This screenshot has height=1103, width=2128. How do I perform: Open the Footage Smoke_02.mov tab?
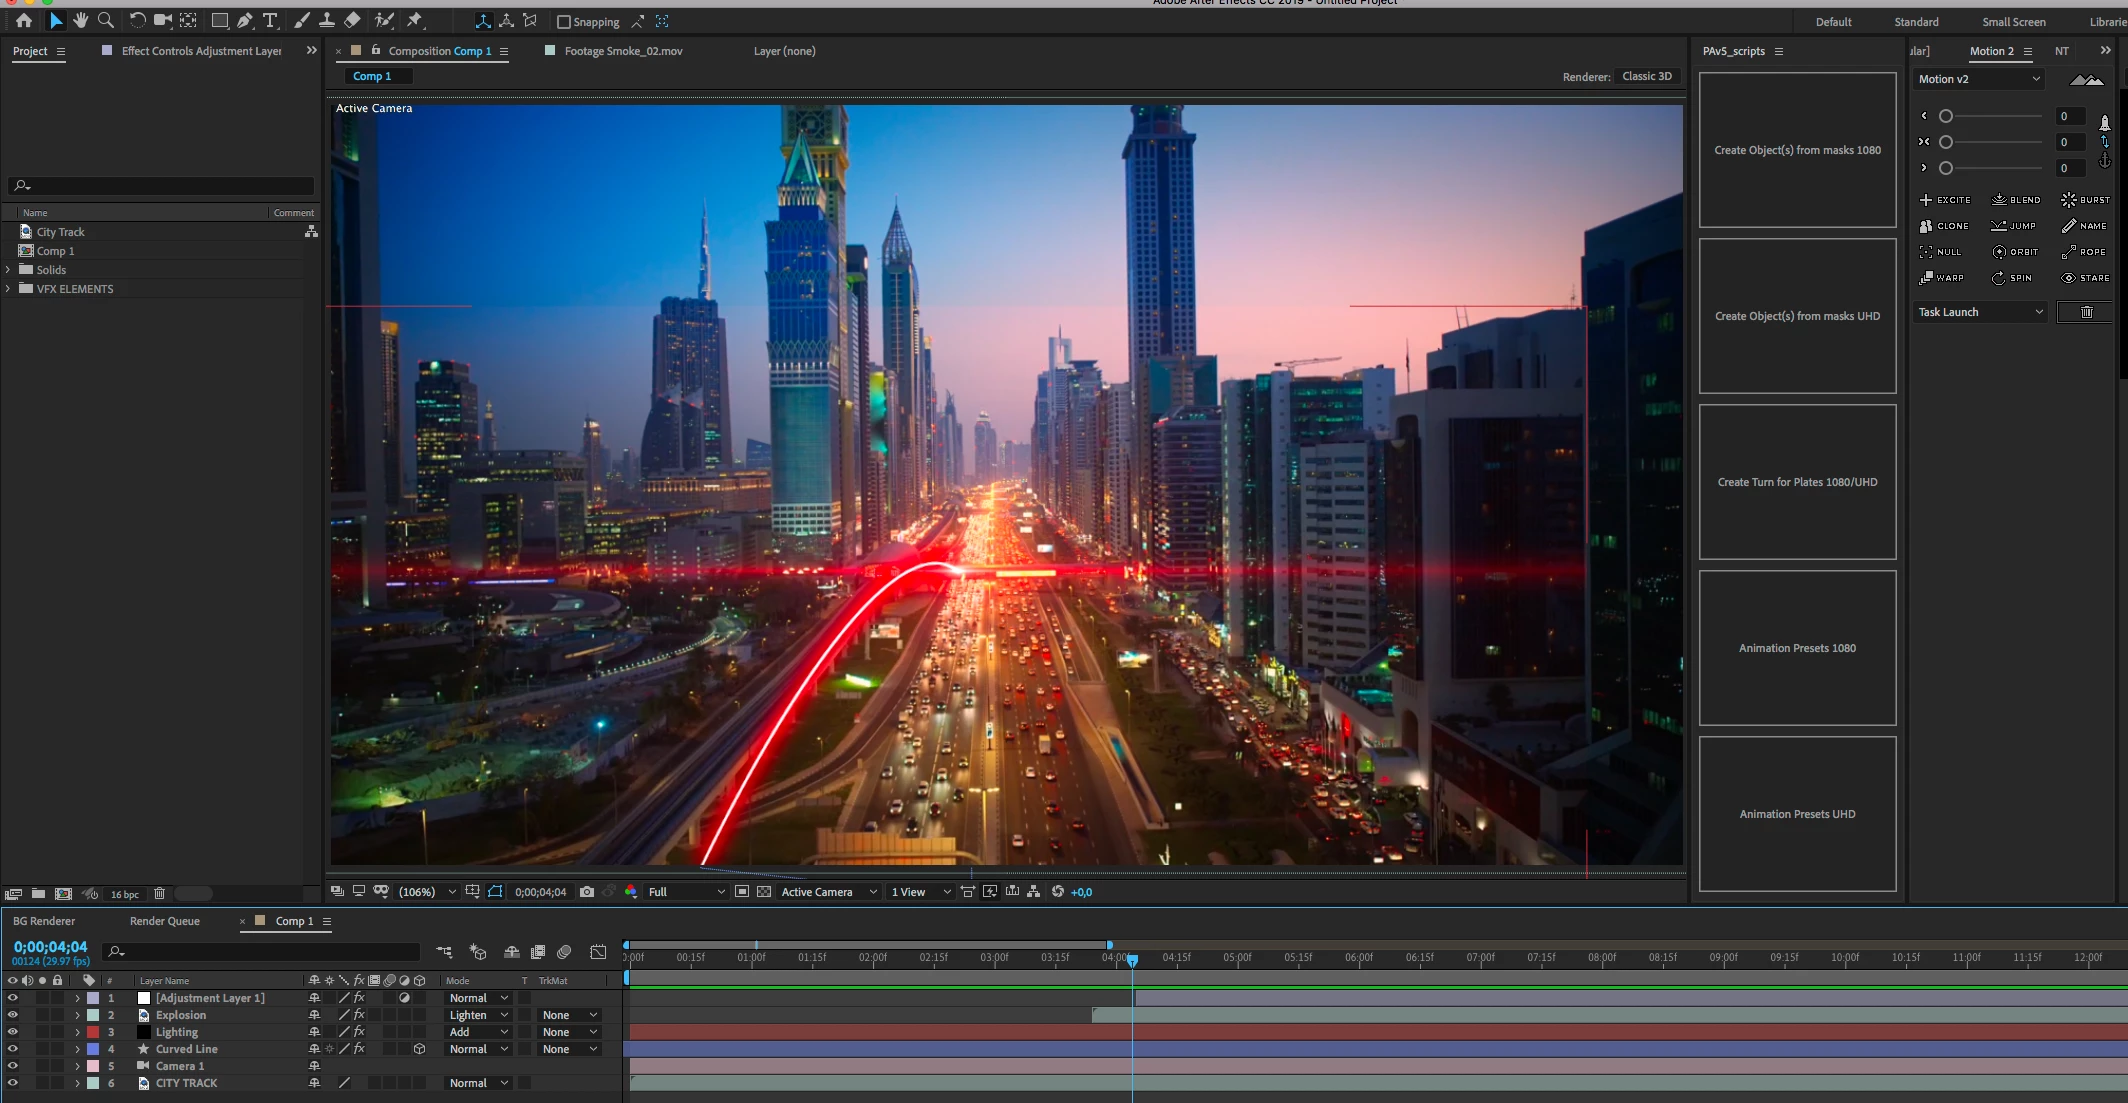pos(623,51)
